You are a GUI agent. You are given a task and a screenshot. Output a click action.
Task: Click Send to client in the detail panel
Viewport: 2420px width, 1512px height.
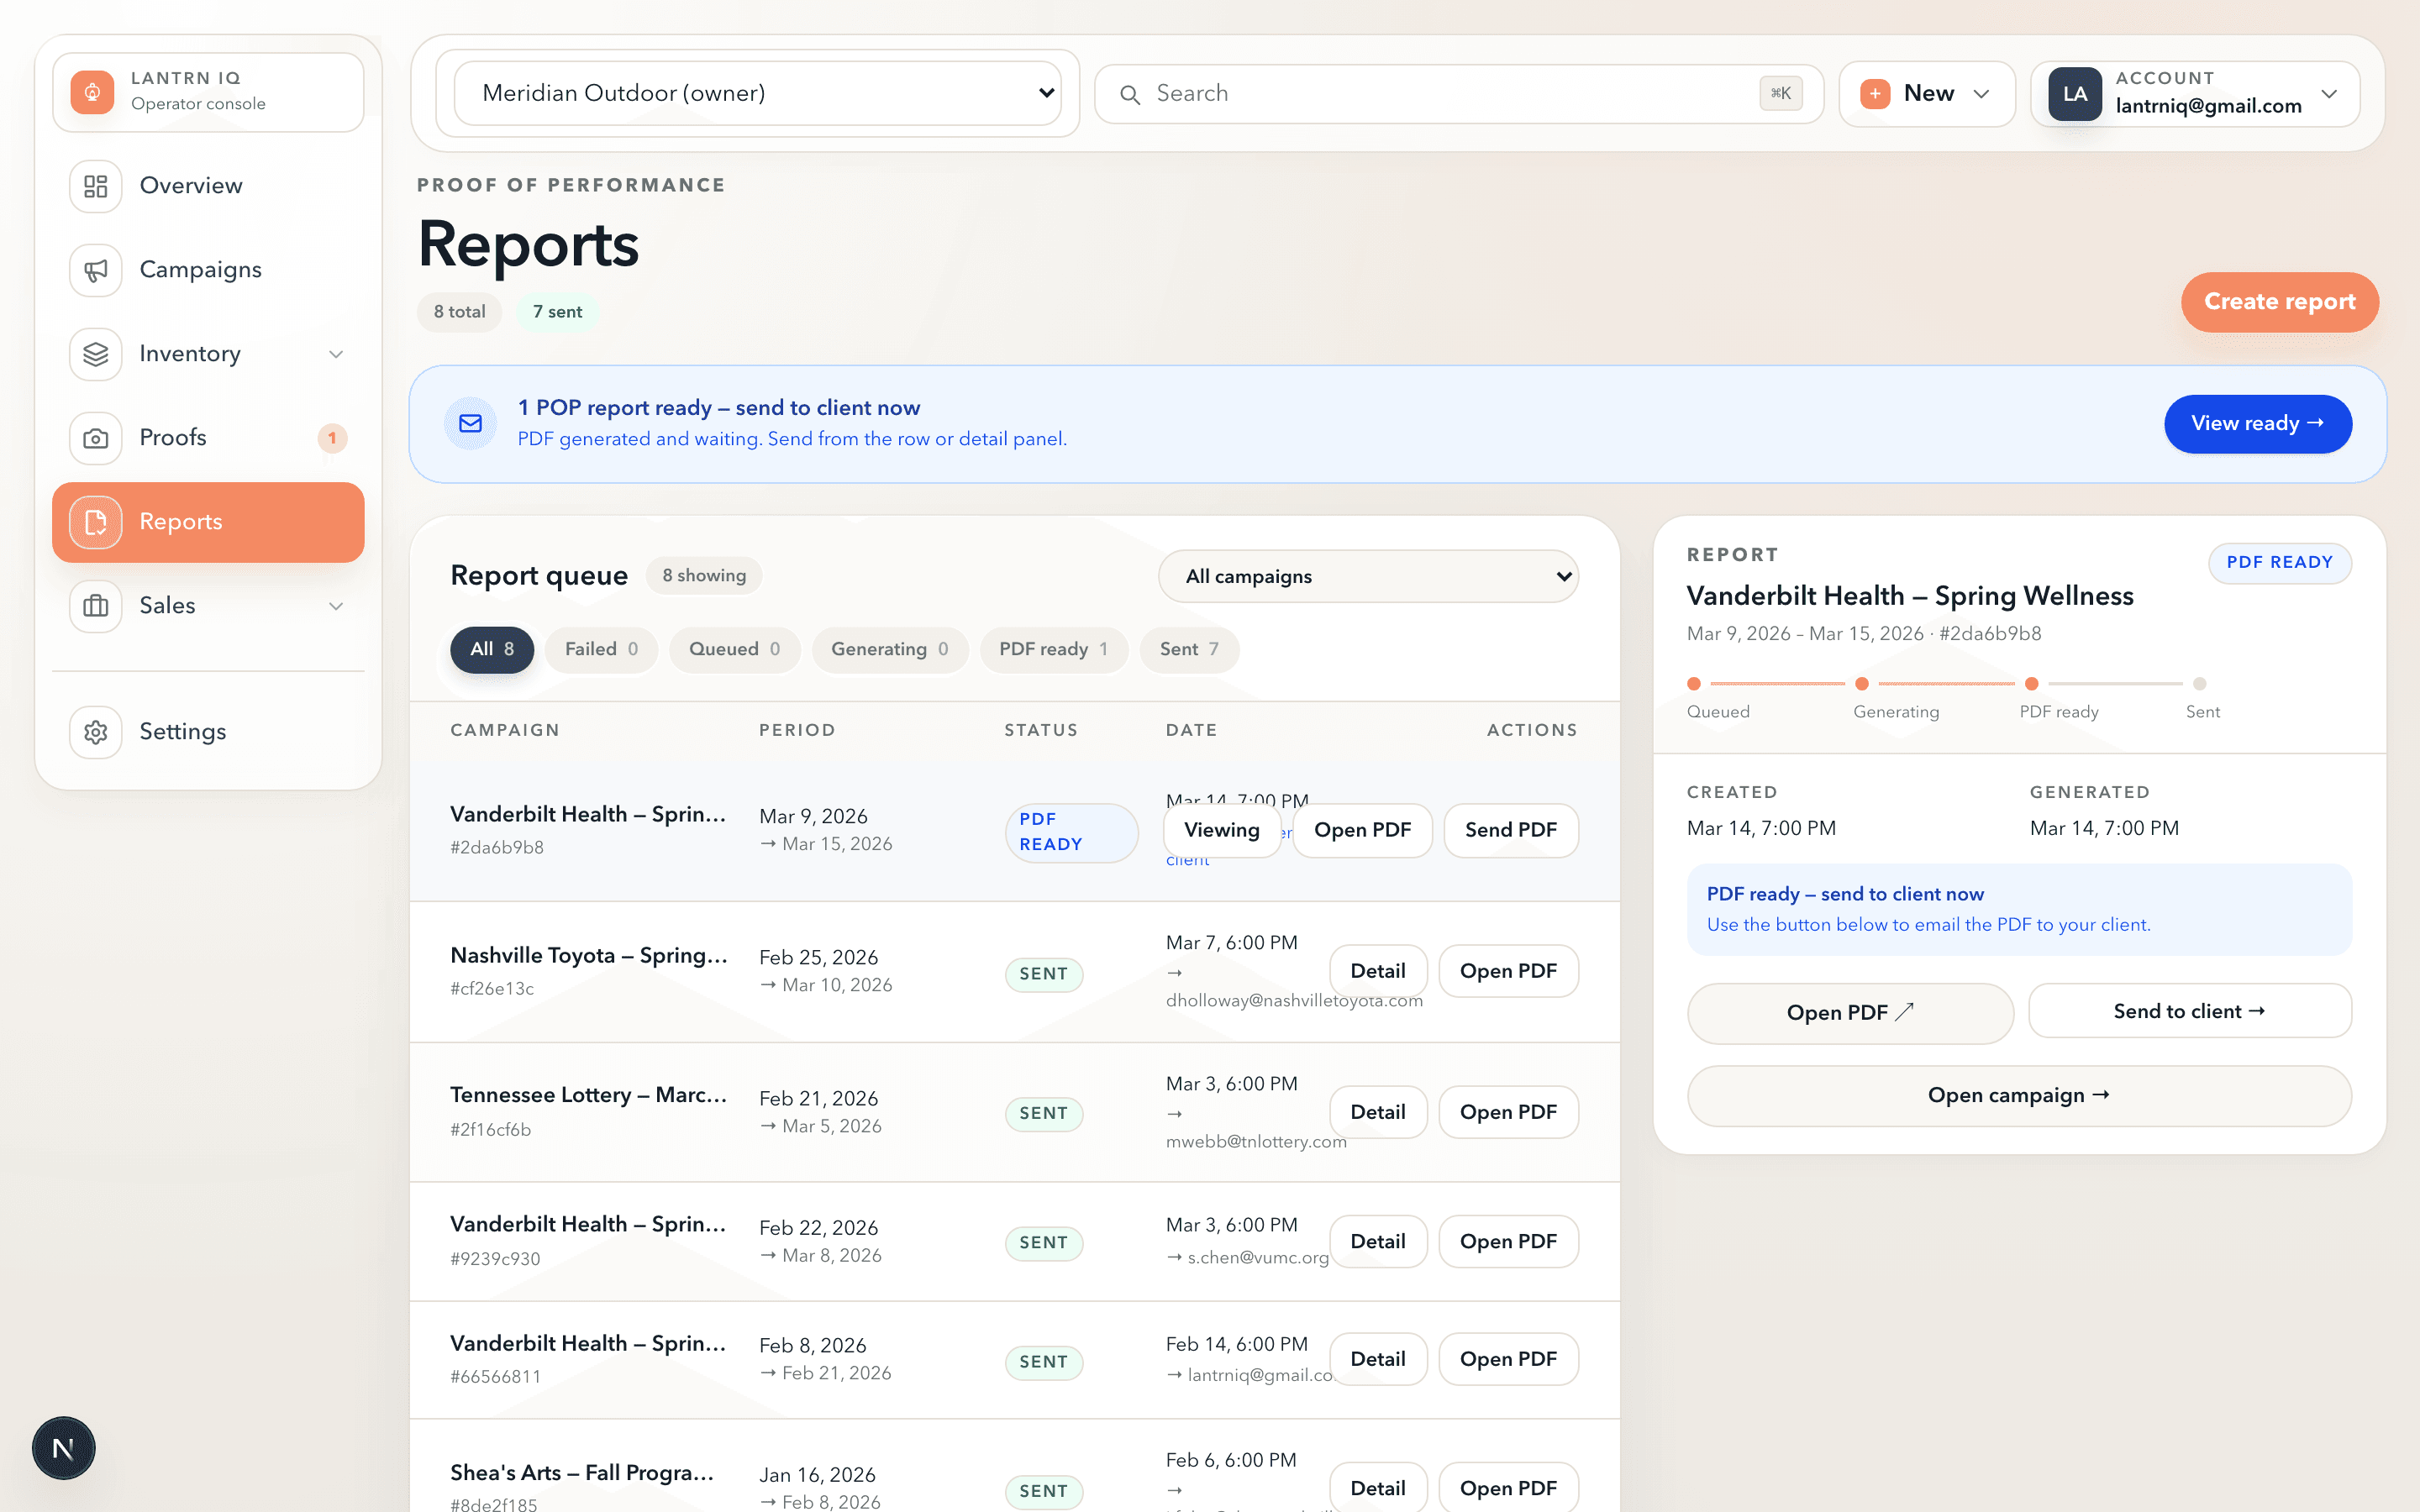click(x=2189, y=1011)
